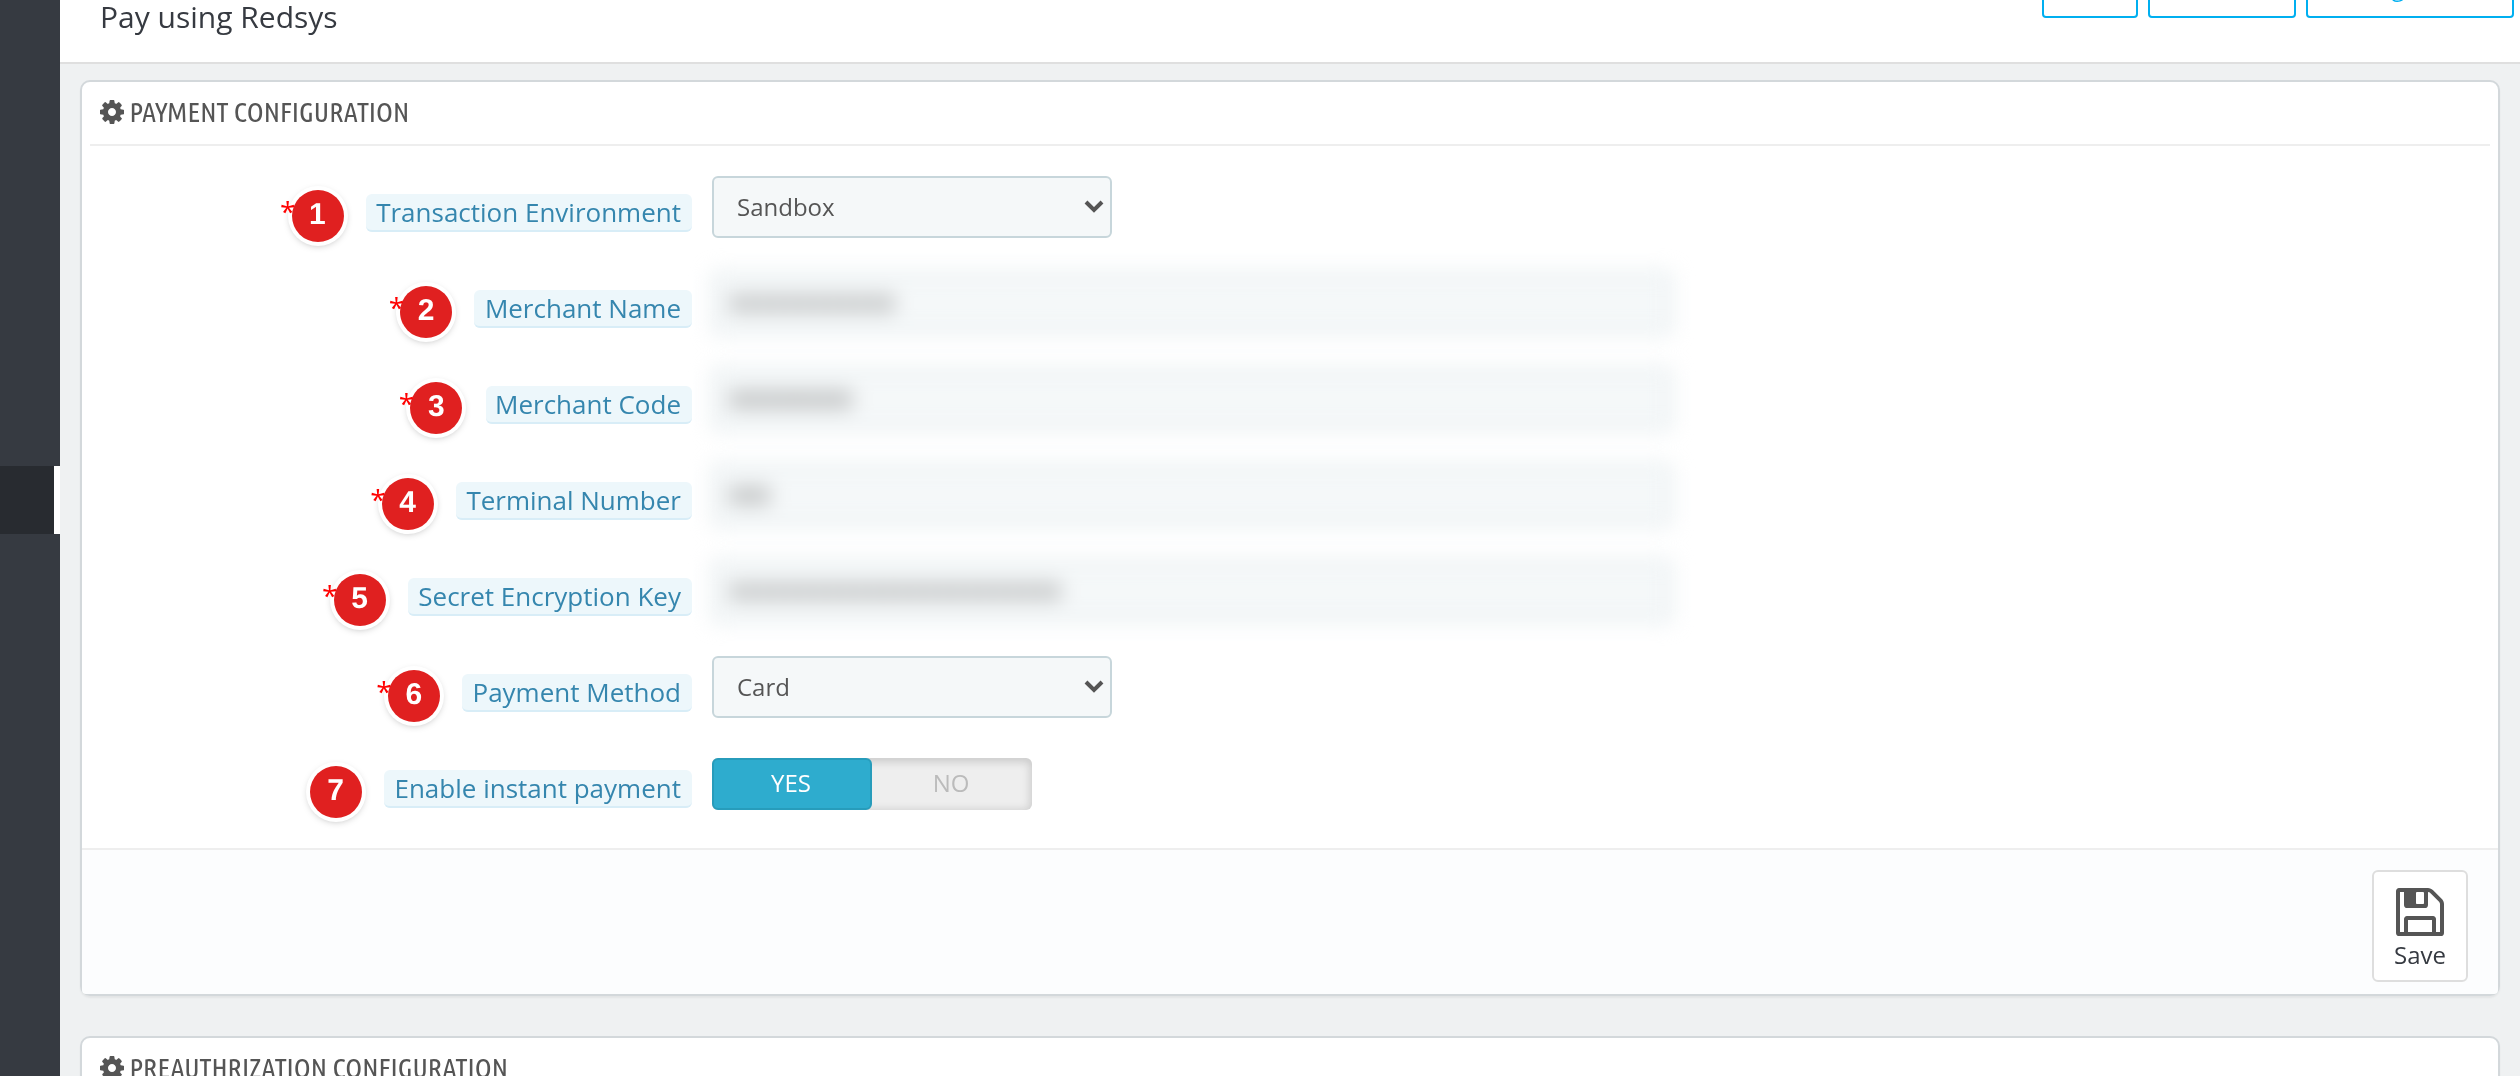Click the Payment Method label
Image resolution: width=2520 pixels, height=1076 pixels.
point(576,693)
